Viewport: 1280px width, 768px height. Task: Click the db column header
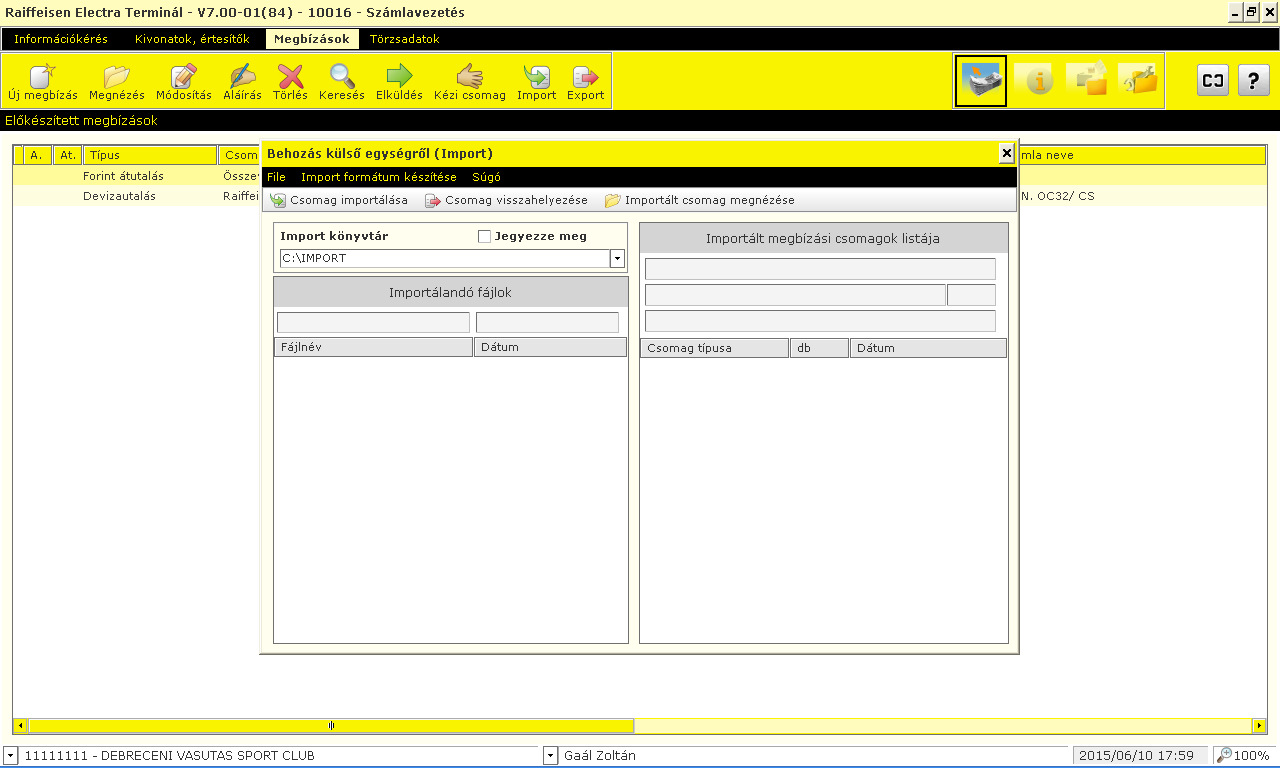tap(819, 348)
